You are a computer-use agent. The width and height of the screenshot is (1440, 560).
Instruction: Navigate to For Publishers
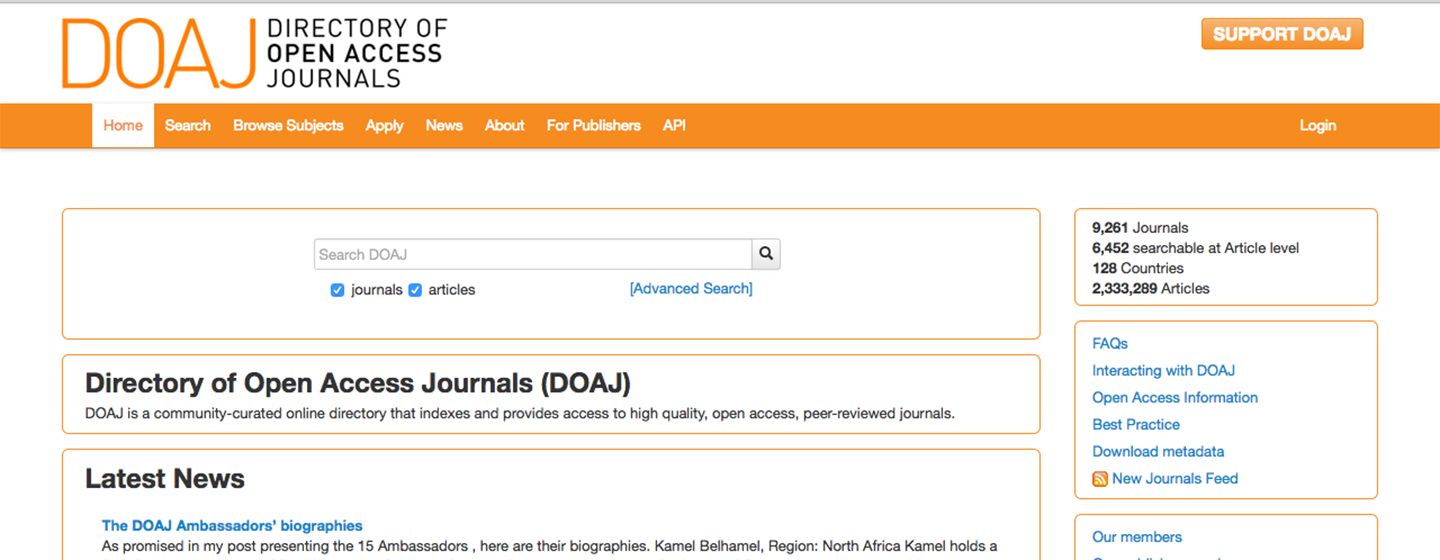click(x=593, y=125)
